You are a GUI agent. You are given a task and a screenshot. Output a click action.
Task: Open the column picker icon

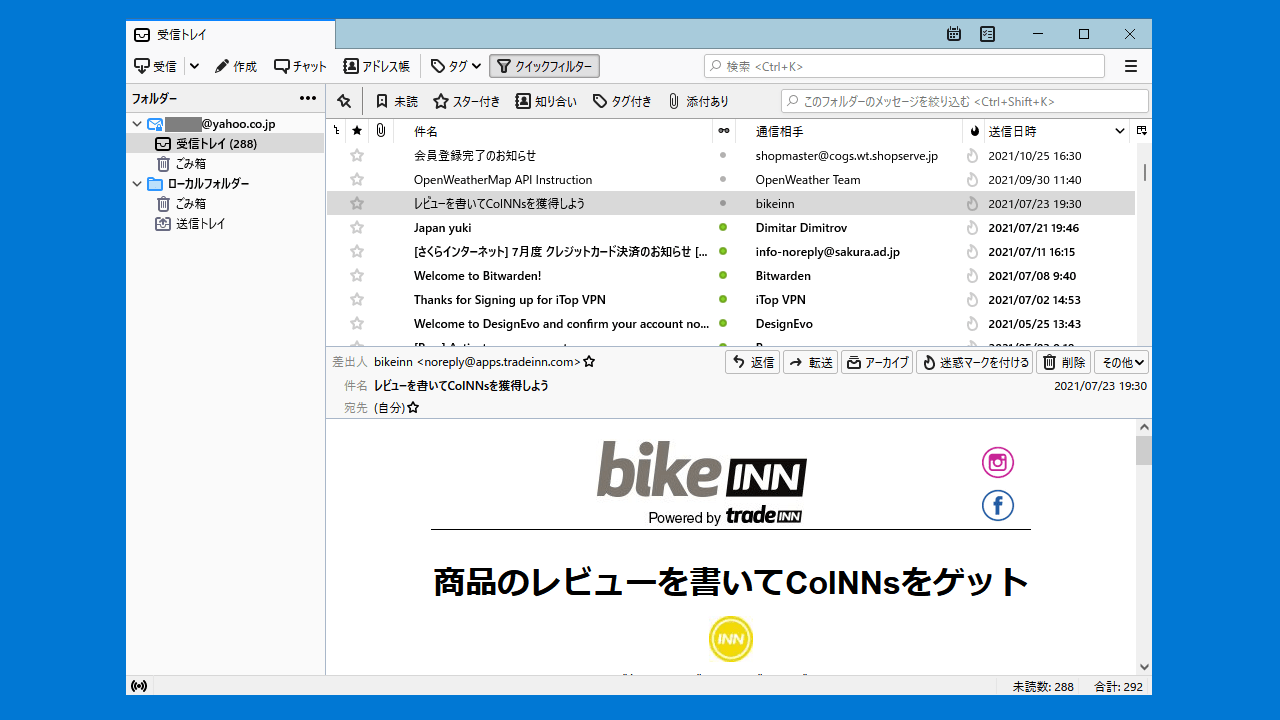[x=1142, y=131]
